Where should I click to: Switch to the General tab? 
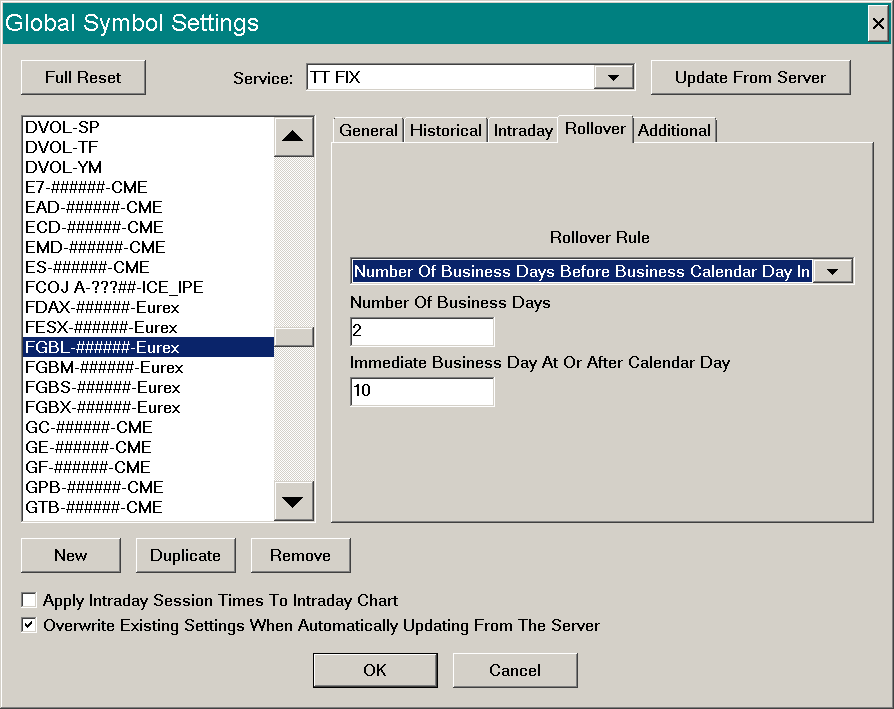tap(368, 131)
